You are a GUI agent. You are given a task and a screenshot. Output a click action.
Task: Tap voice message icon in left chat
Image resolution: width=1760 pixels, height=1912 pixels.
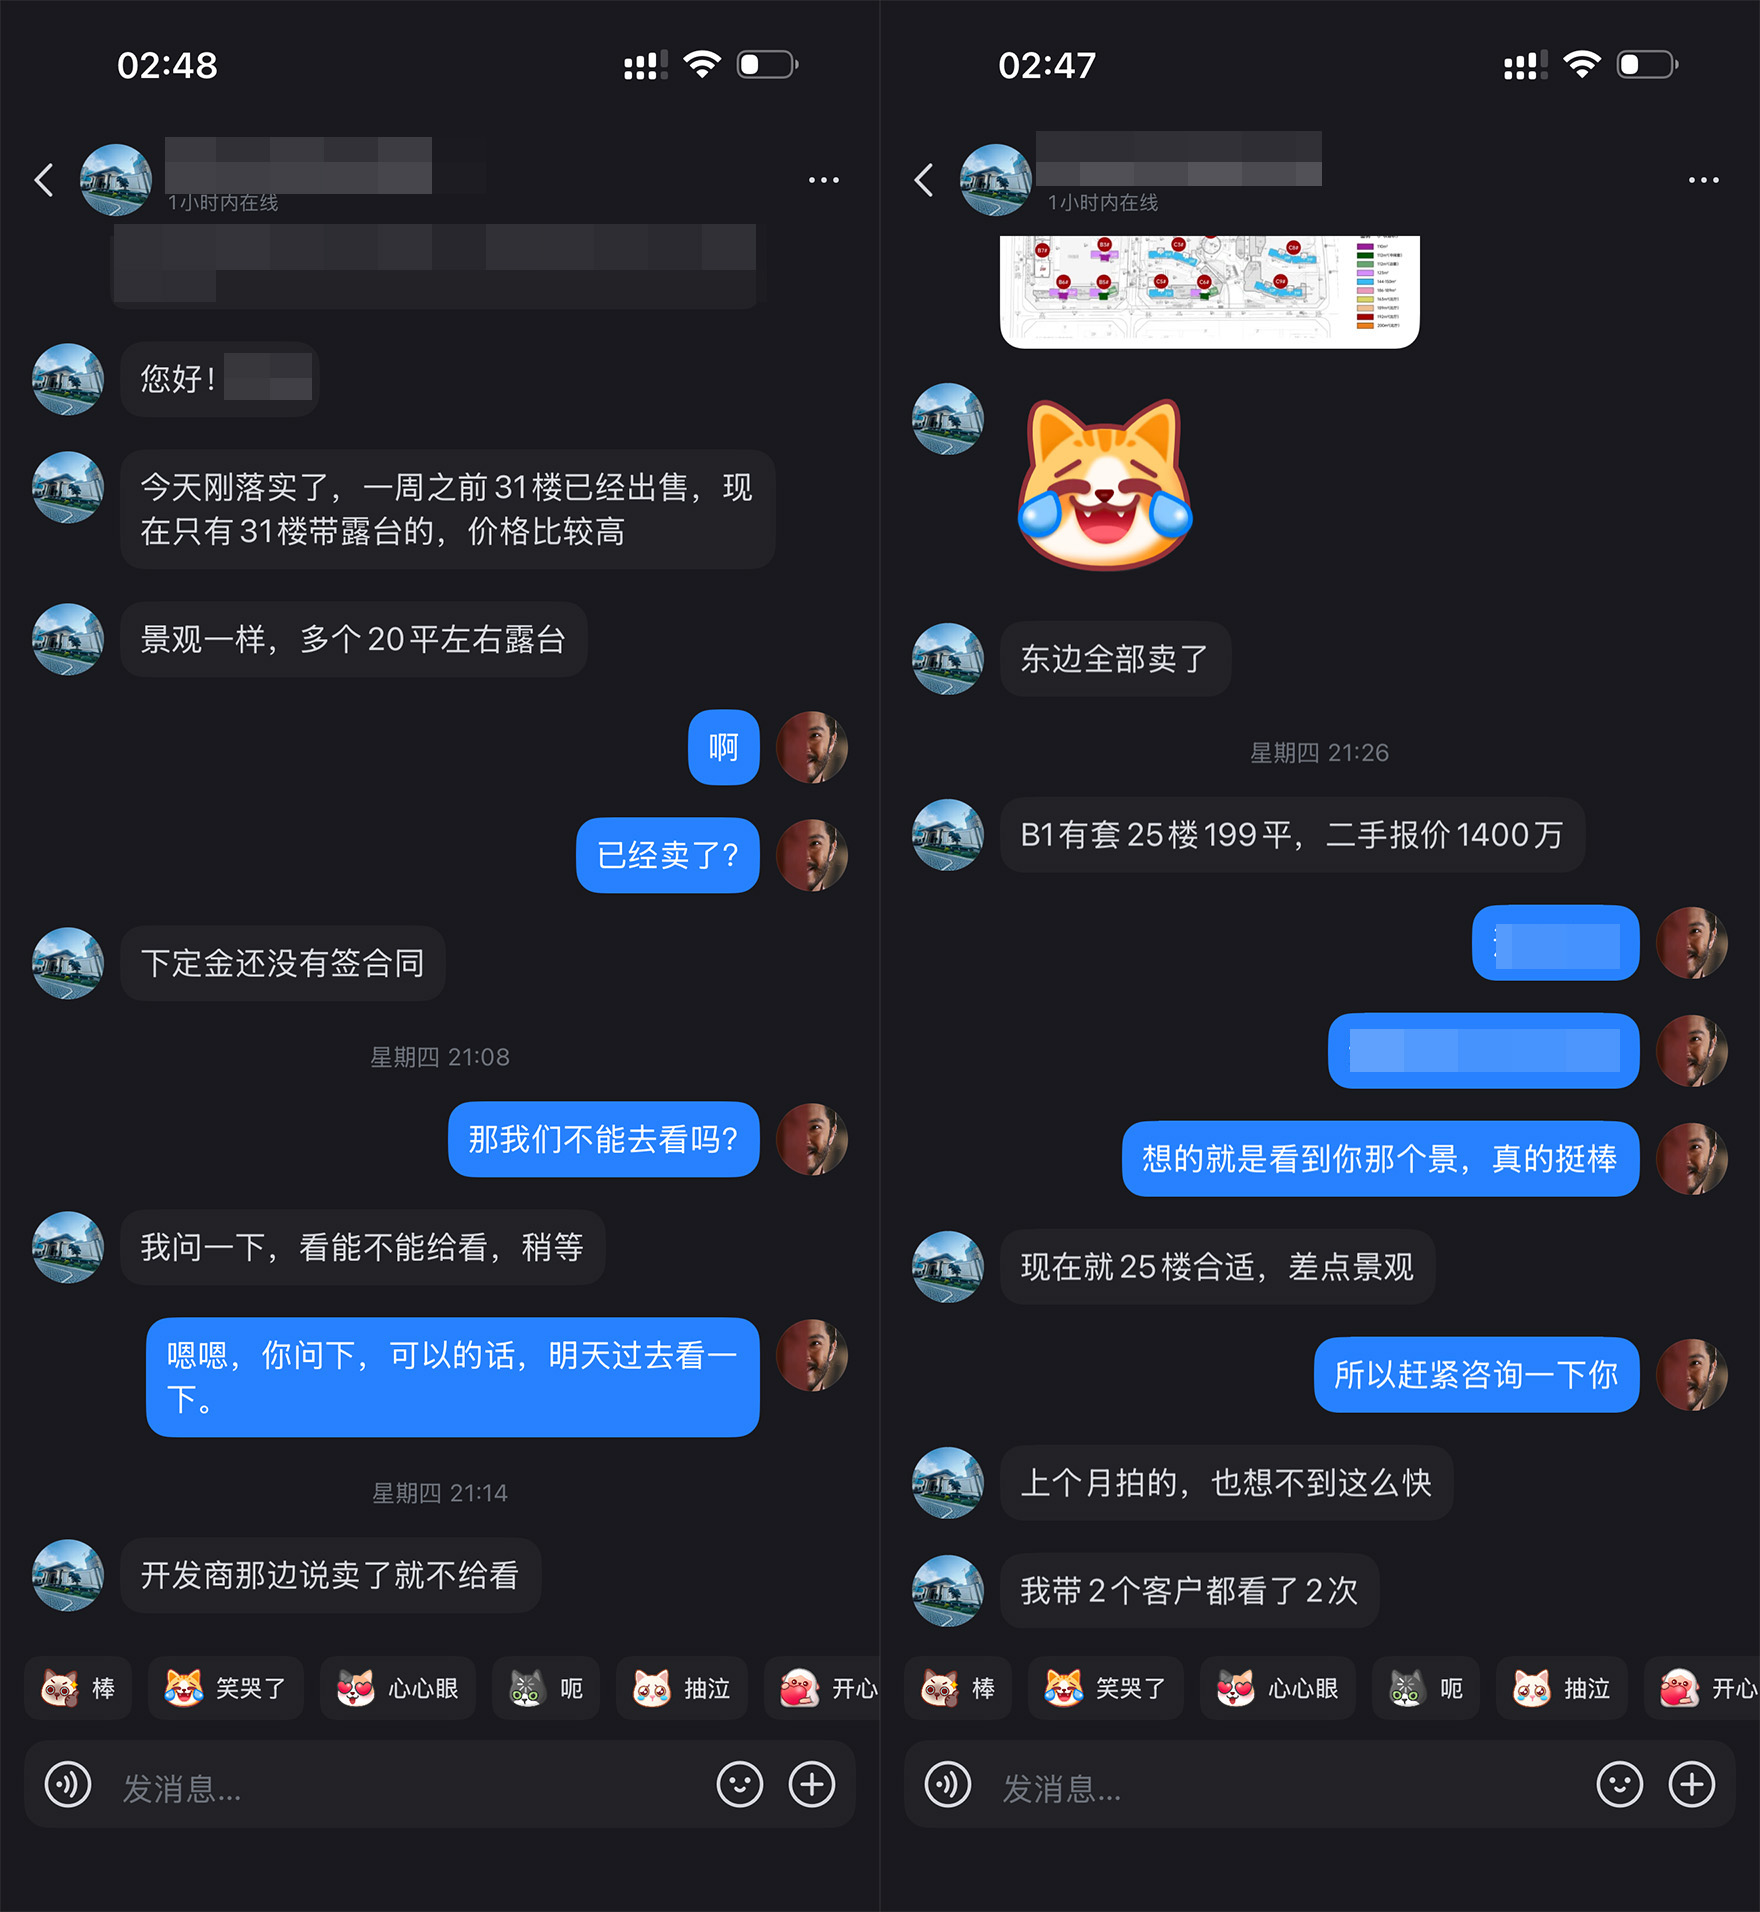[x=68, y=1785]
